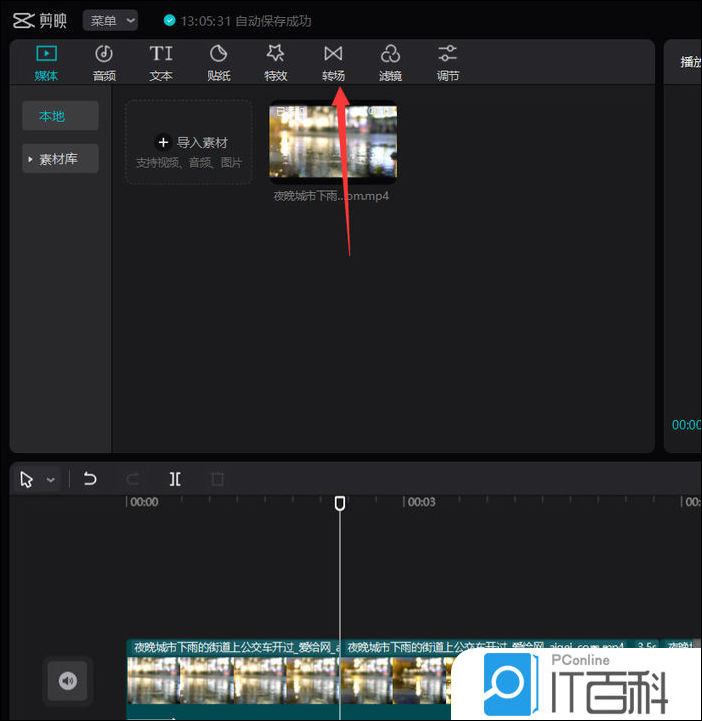Open the 调节 adjustment tab
702x721 pixels.
[x=447, y=63]
